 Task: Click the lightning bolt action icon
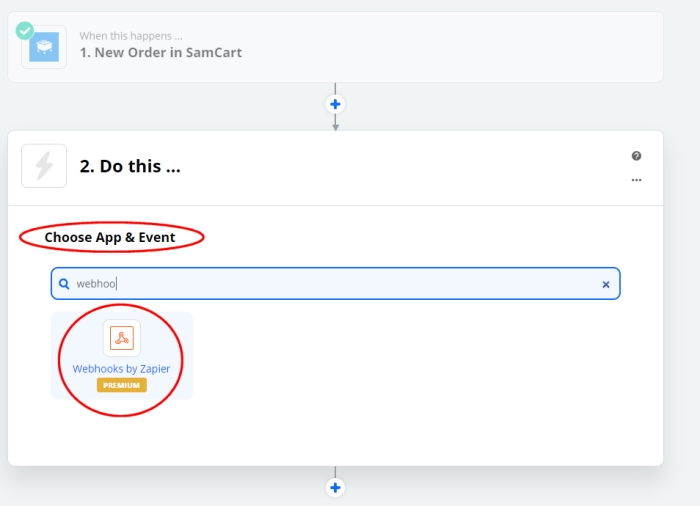tap(44, 166)
